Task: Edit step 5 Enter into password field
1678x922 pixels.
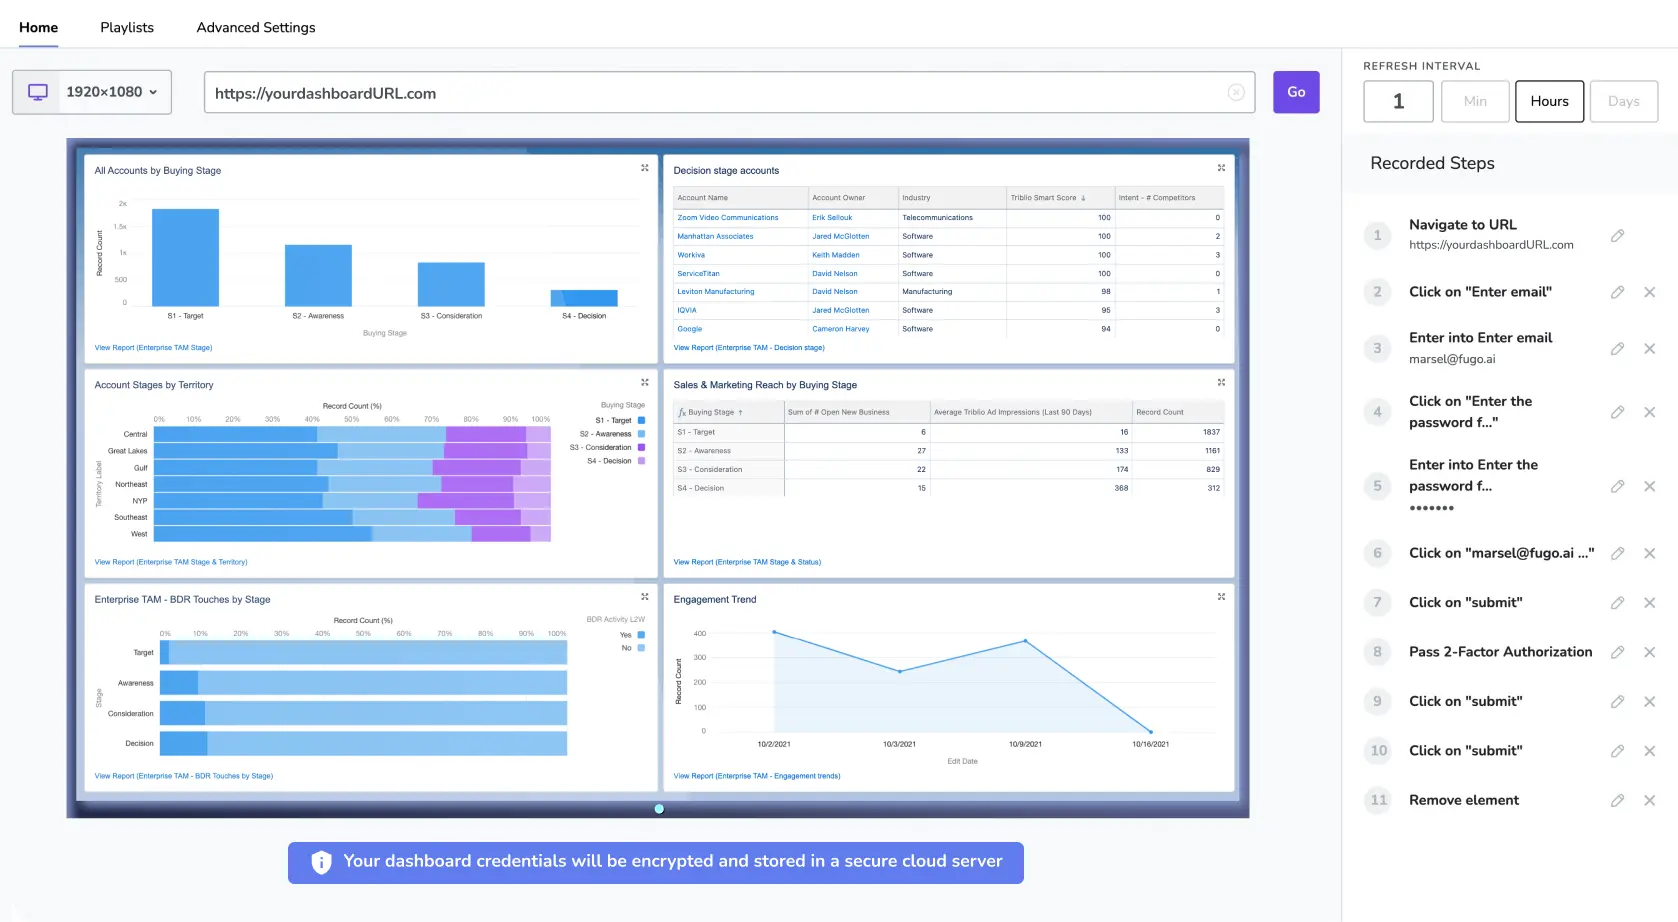Action: click(x=1617, y=486)
